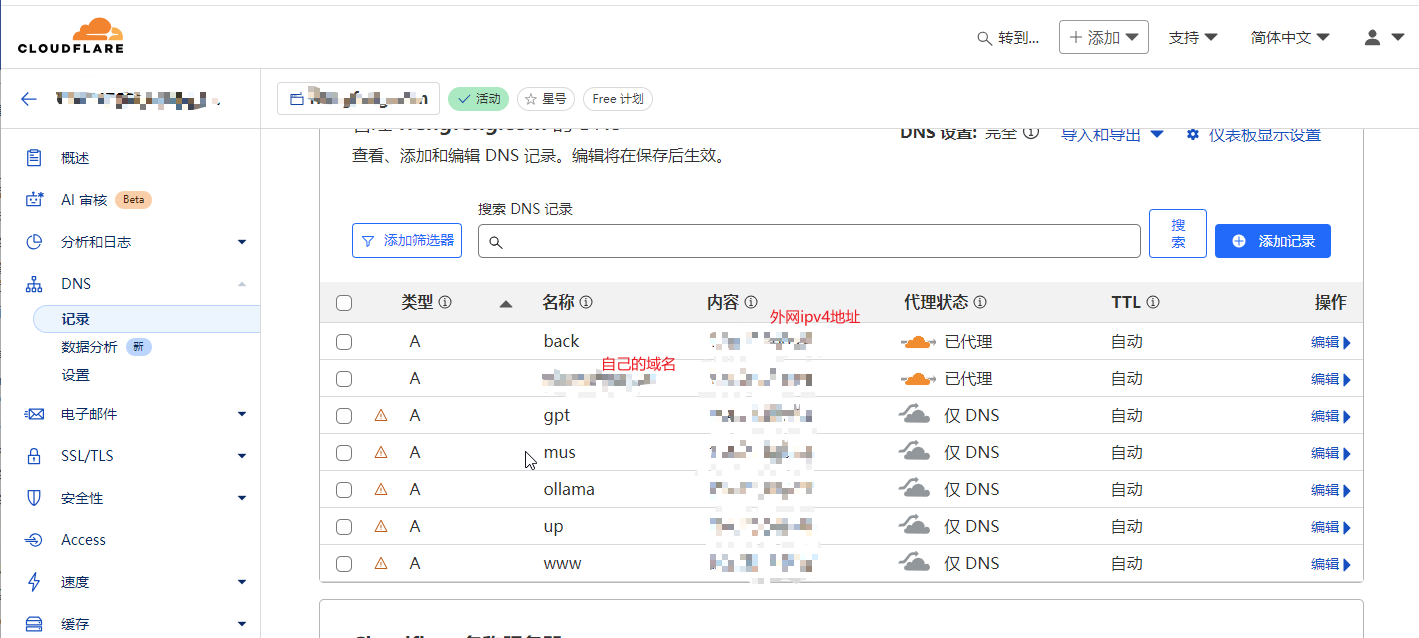Check the box for the up record
The width and height of the screenshot is (1419, 638).
[344, 527]
